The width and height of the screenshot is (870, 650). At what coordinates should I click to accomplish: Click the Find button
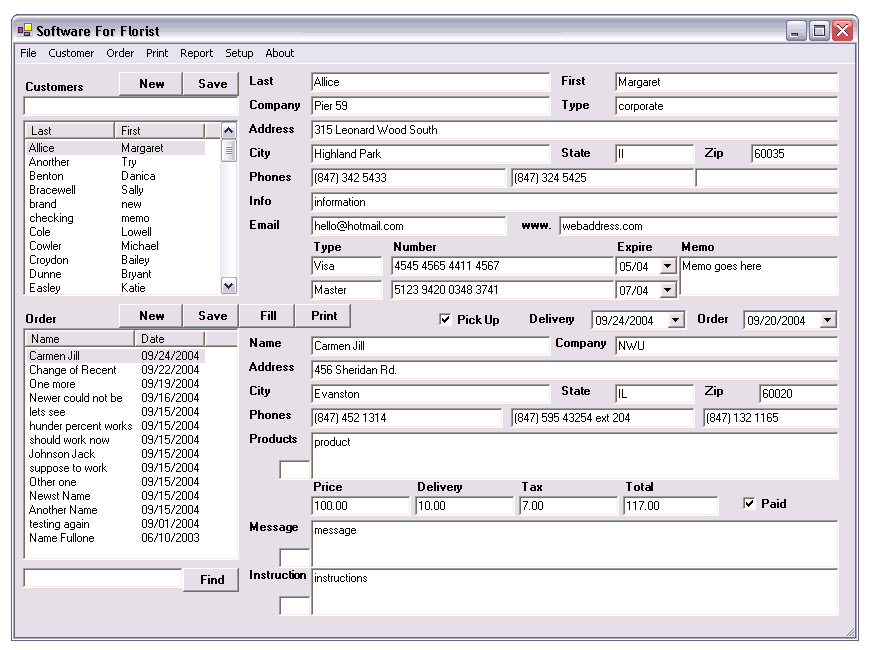(x=211, y=580)
